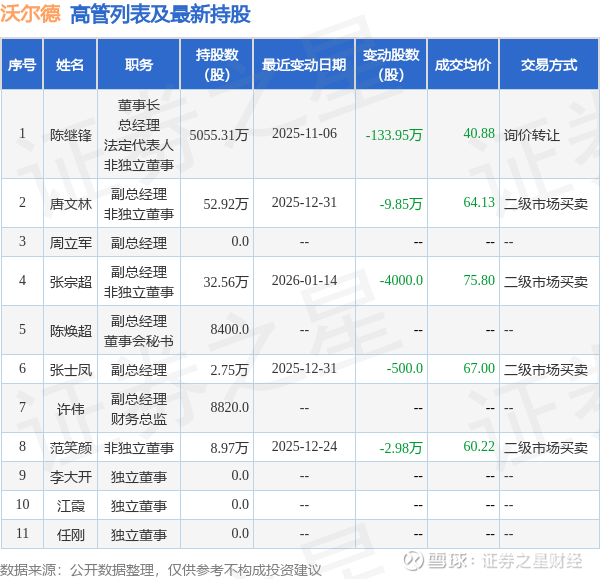
Task: Click the 询价转让 transaction type
Action: click(532, 135)
